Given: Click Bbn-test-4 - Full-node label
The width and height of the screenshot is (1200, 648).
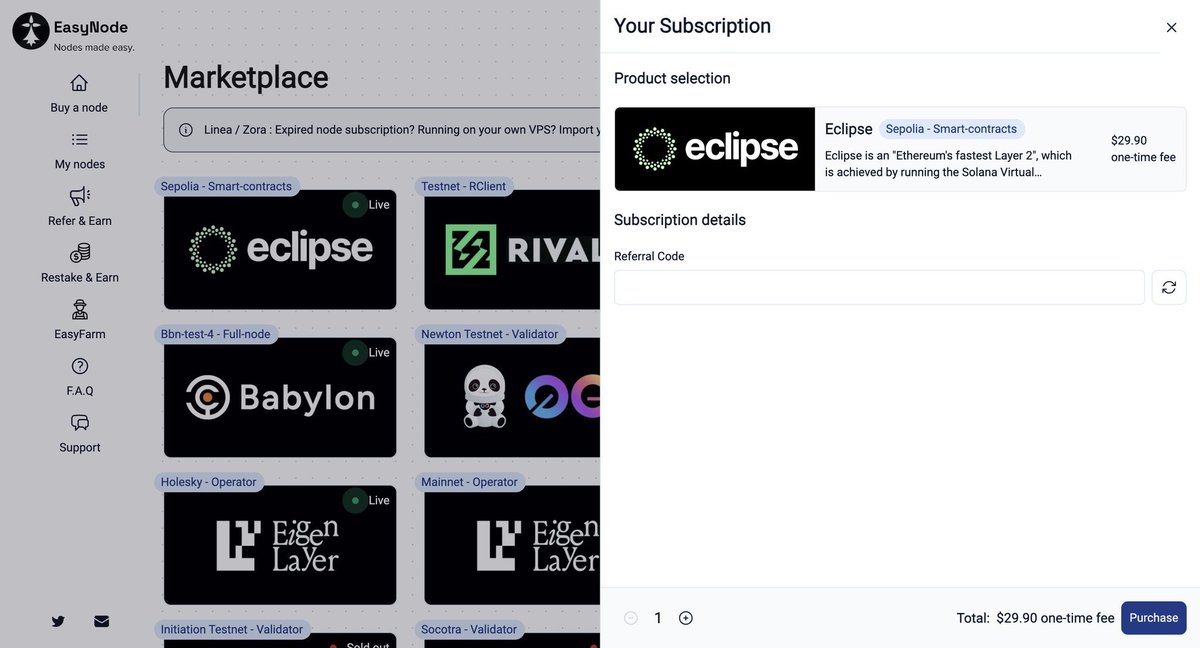Looking at the screenshot, I should (216, 334).
